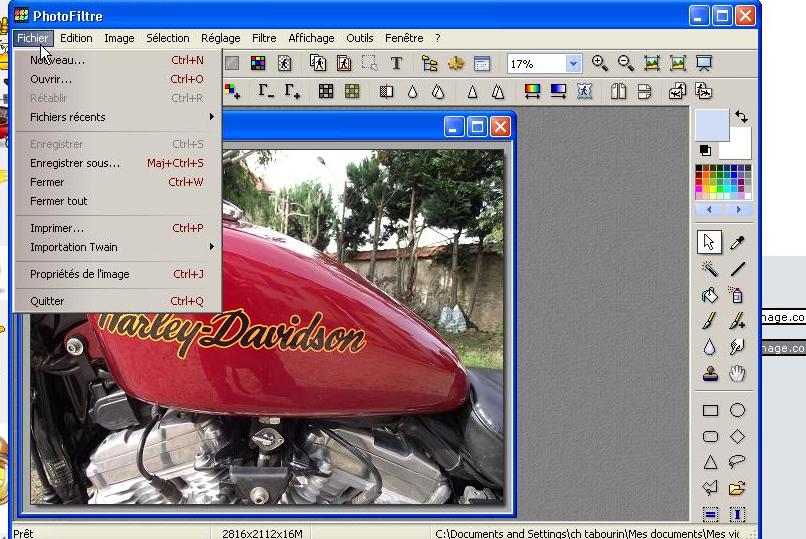
Task: Choose Quitter from Fichier menu
Action: coord(118,301)
